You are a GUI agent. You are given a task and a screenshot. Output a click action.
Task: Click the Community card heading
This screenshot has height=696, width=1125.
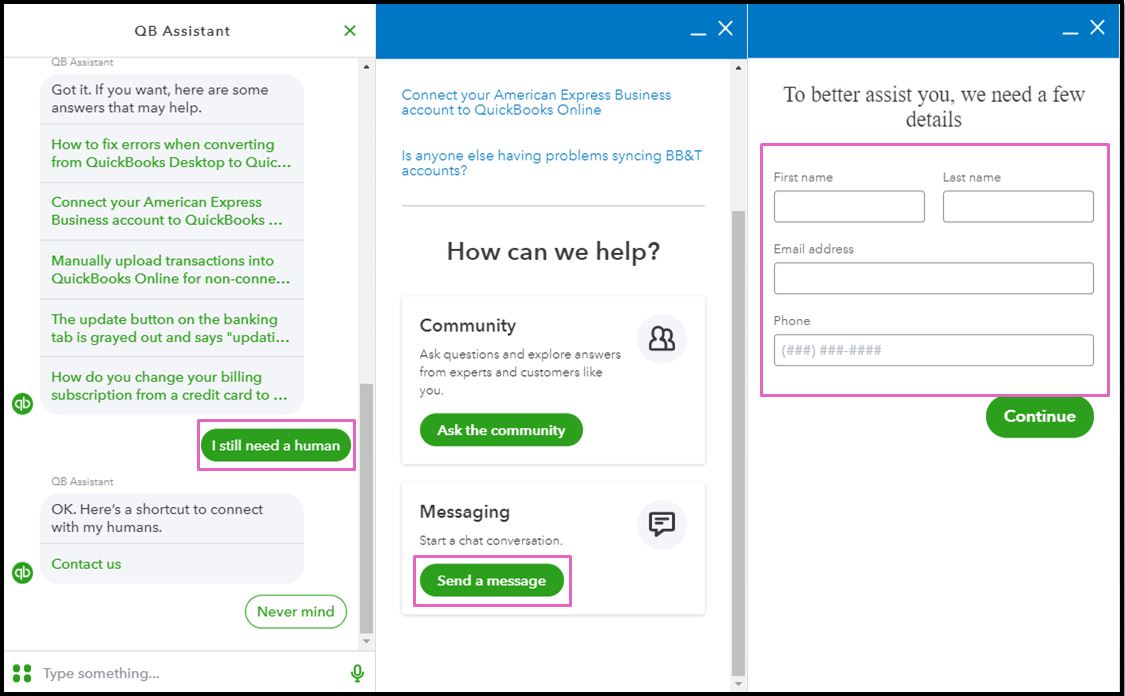[x=468, y=326]
